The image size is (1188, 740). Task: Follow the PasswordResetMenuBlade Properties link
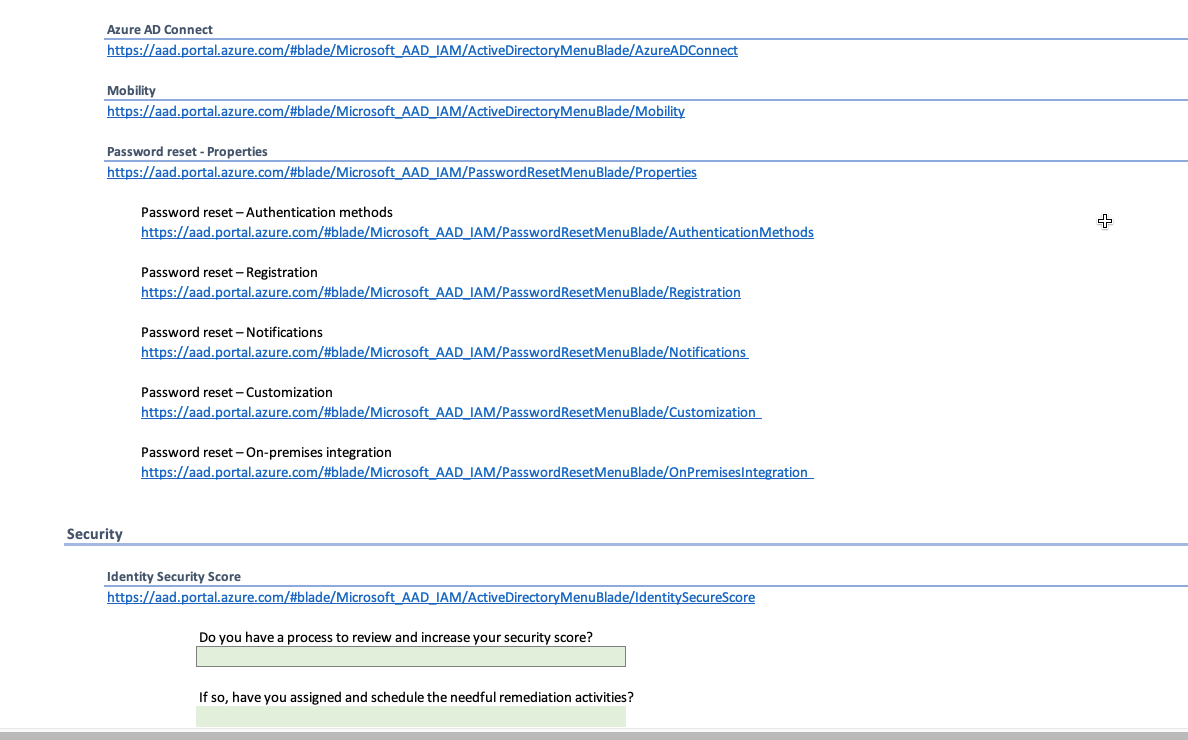click(401, 172)
